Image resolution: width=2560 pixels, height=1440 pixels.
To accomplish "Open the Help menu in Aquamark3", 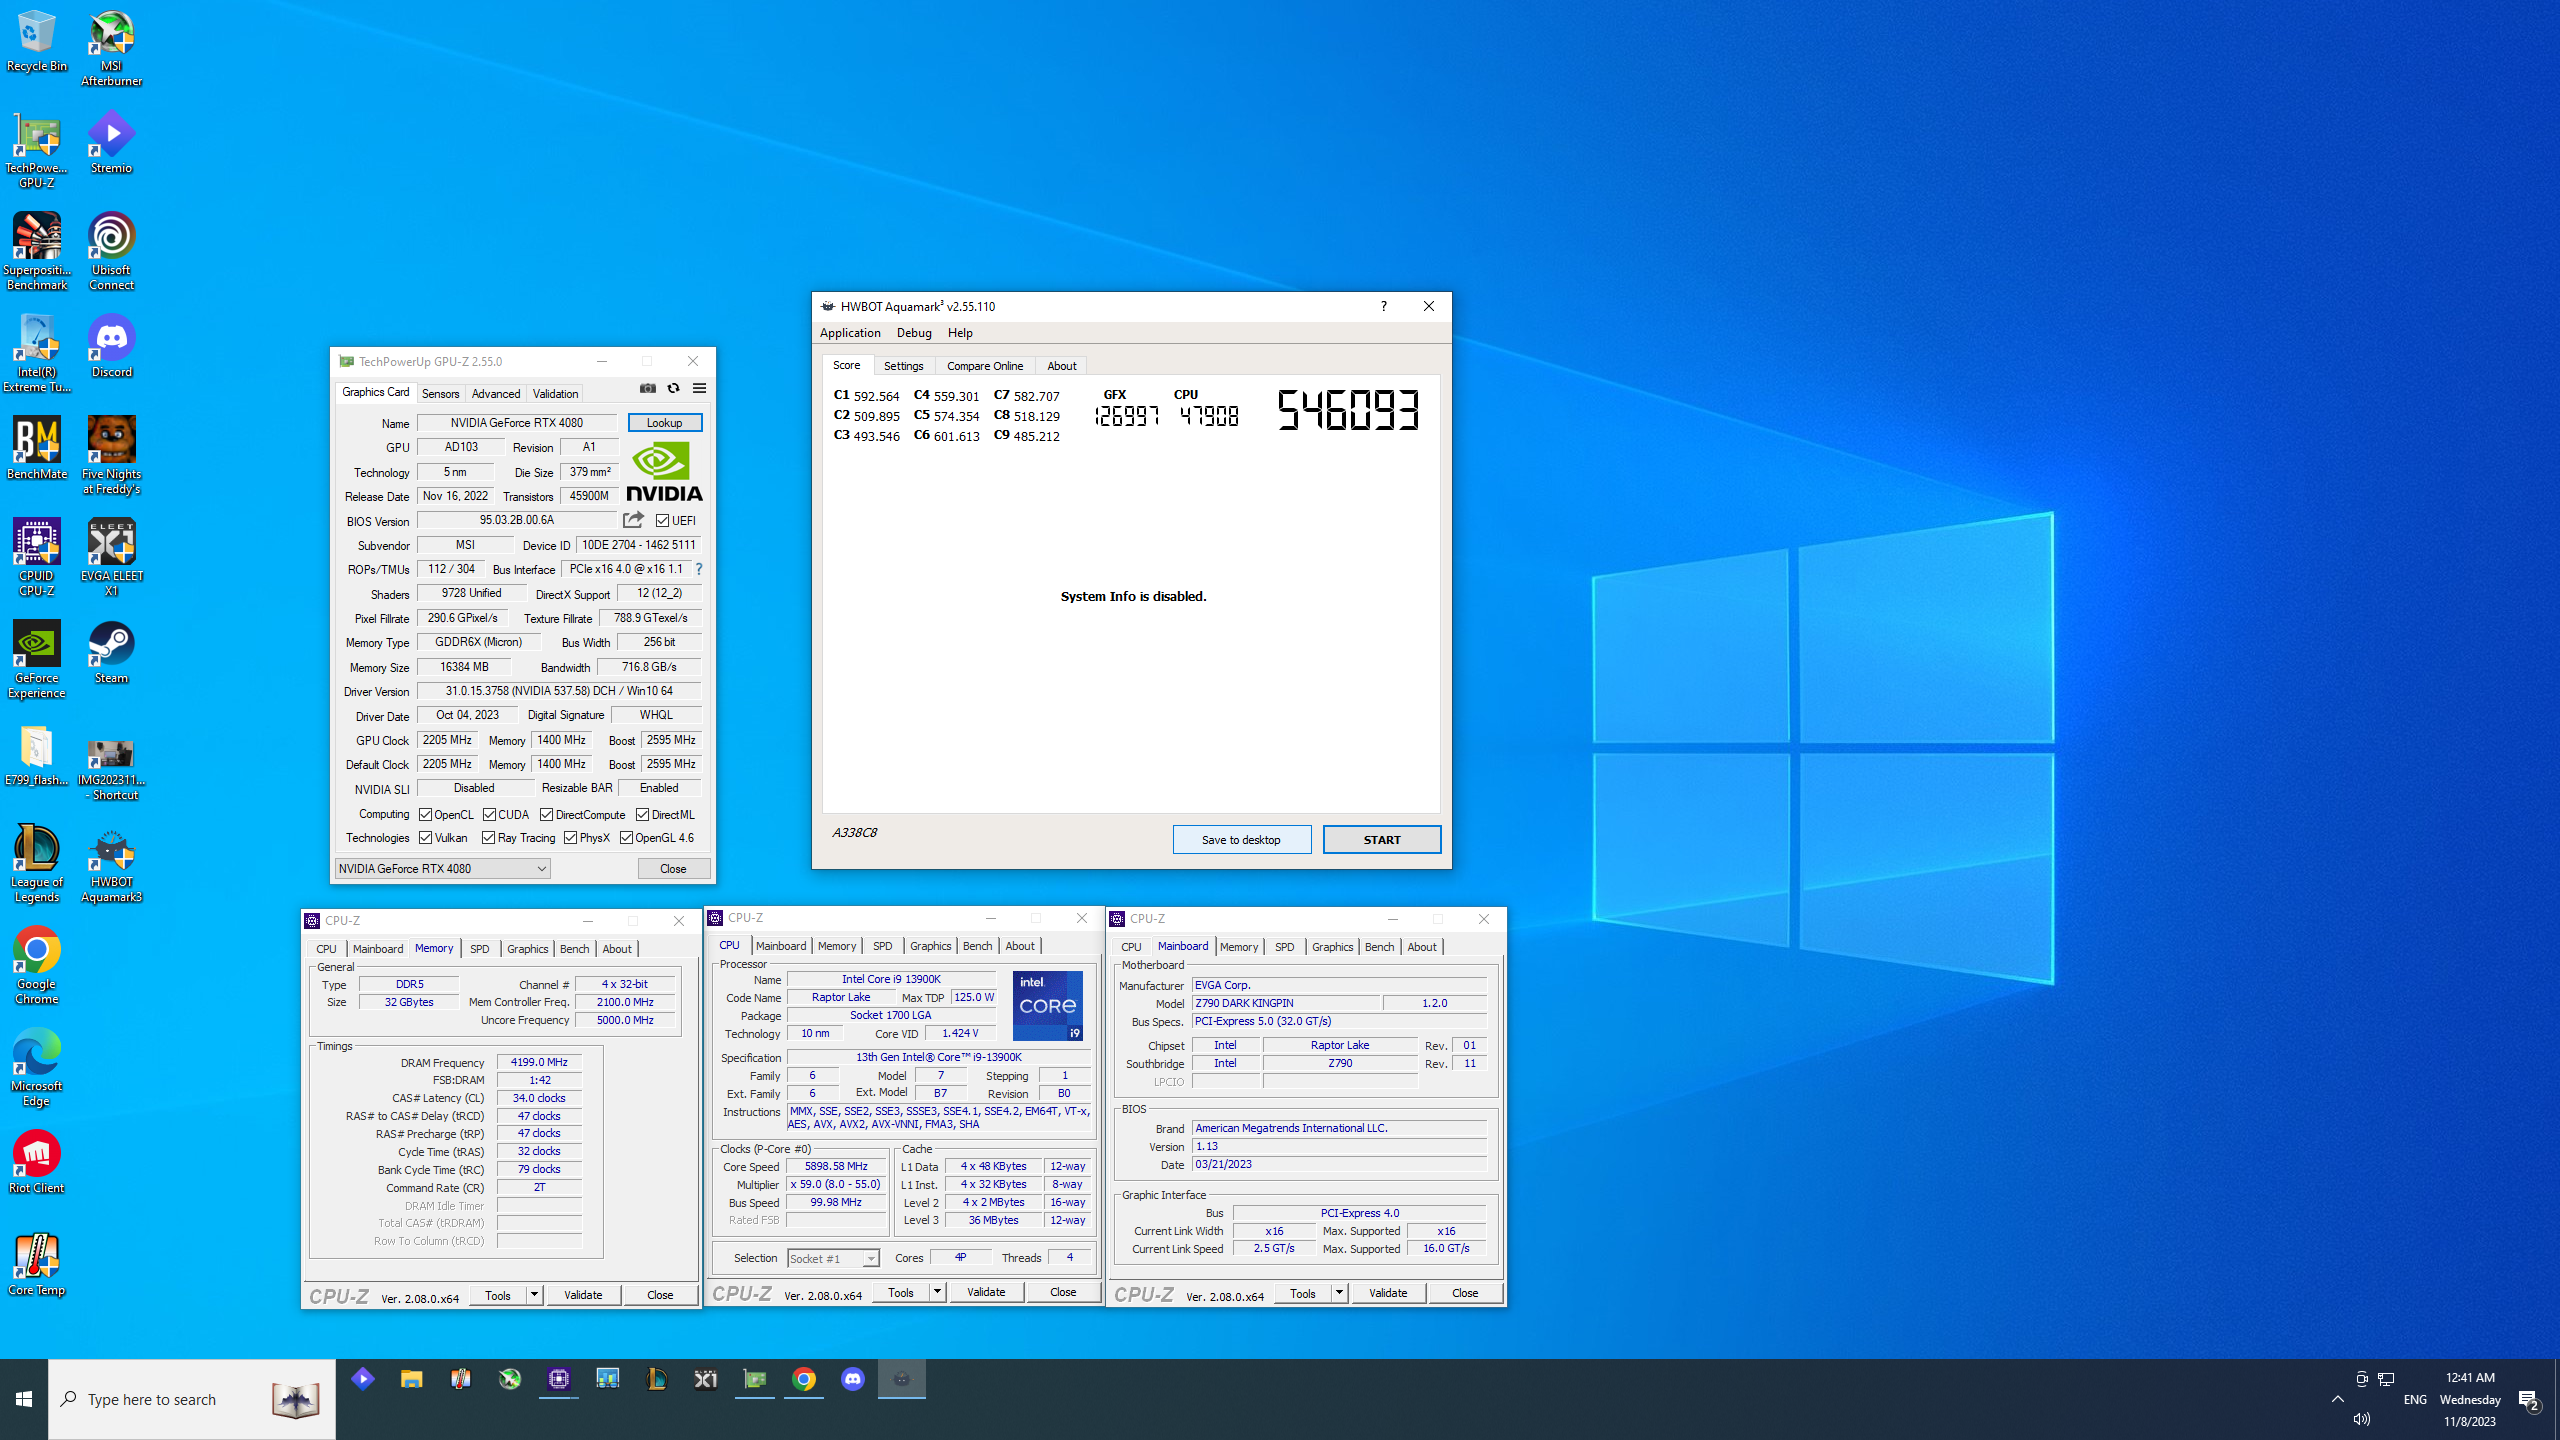I will [x=960, y=333].
